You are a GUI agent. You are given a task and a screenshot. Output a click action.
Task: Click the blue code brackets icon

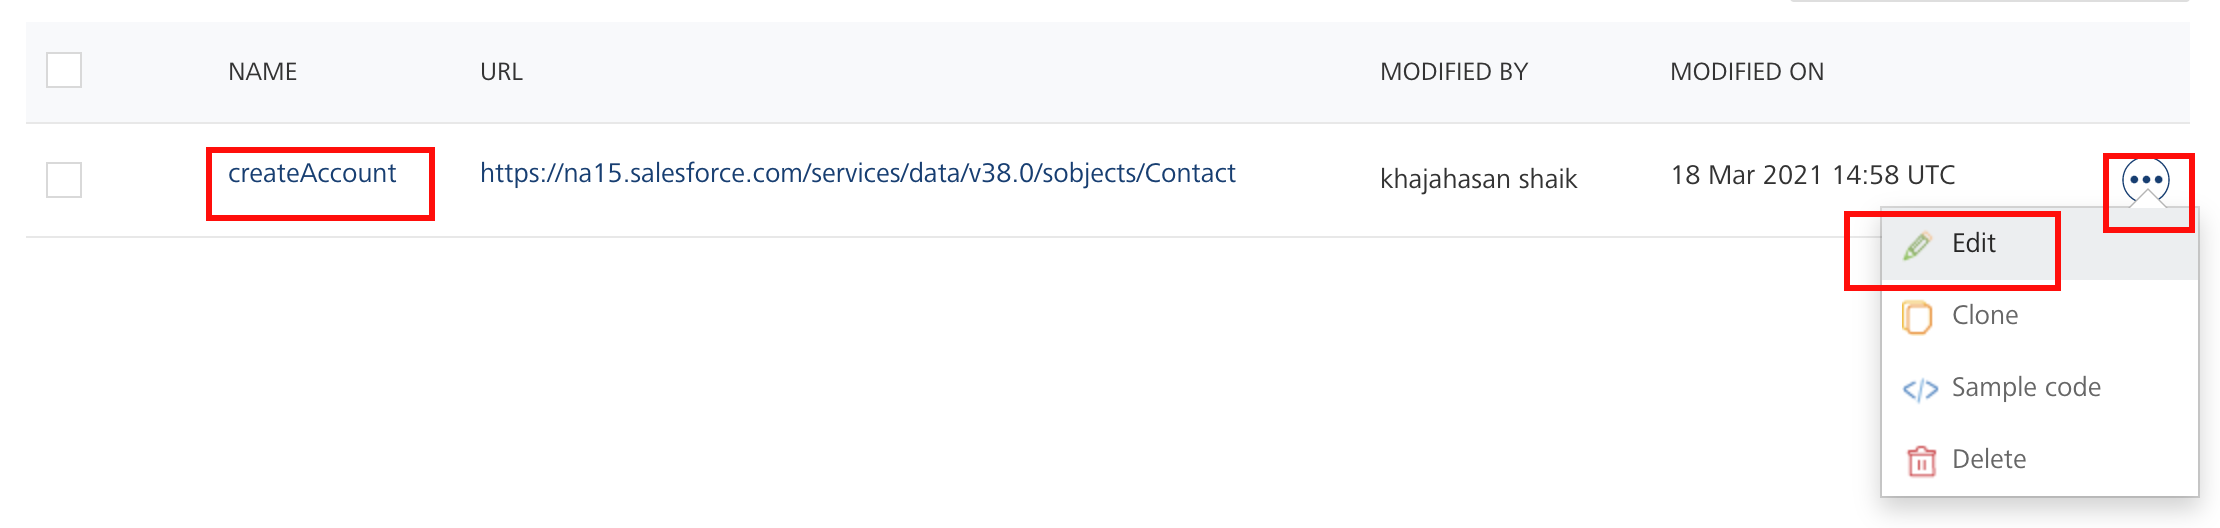(1919, 389)
